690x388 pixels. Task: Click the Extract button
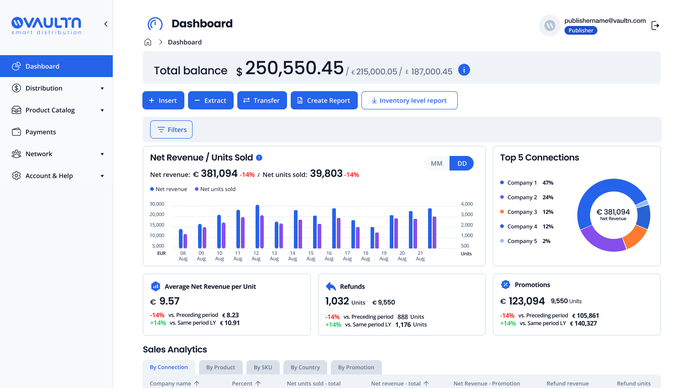[x=210, y=100]
